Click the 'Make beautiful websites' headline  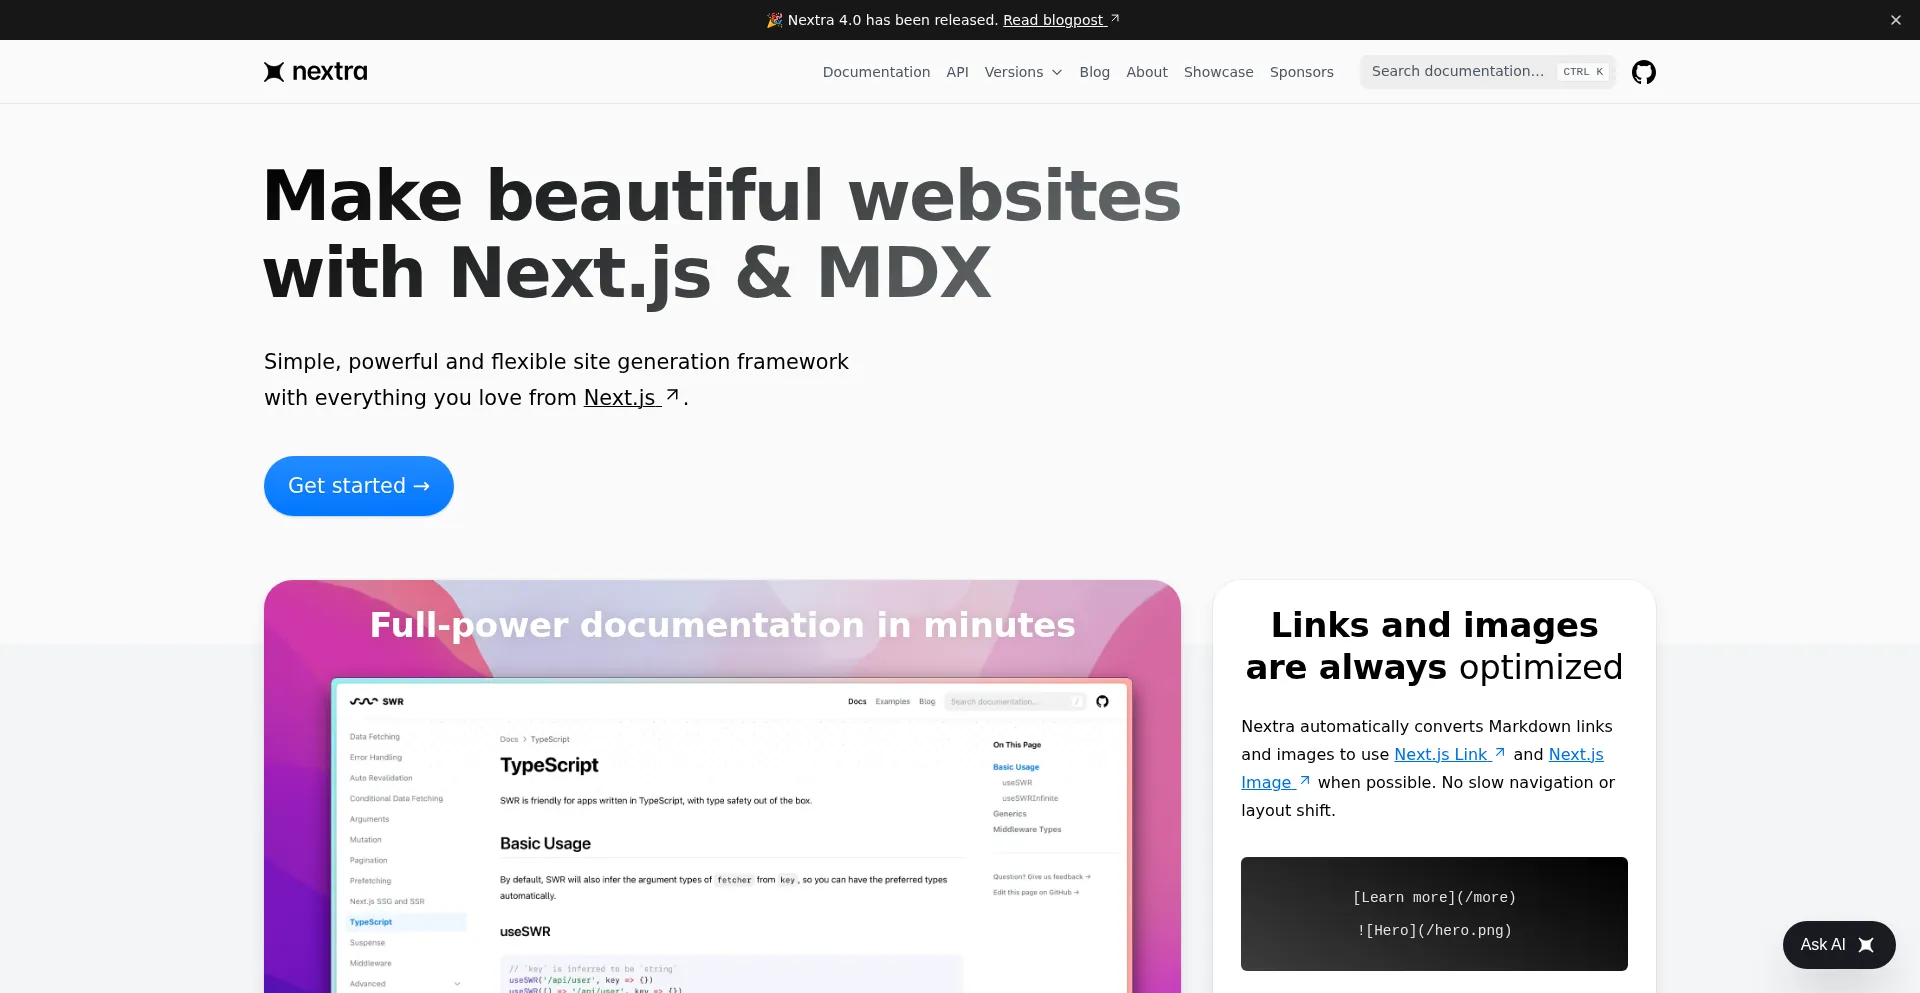pos(722,233)
